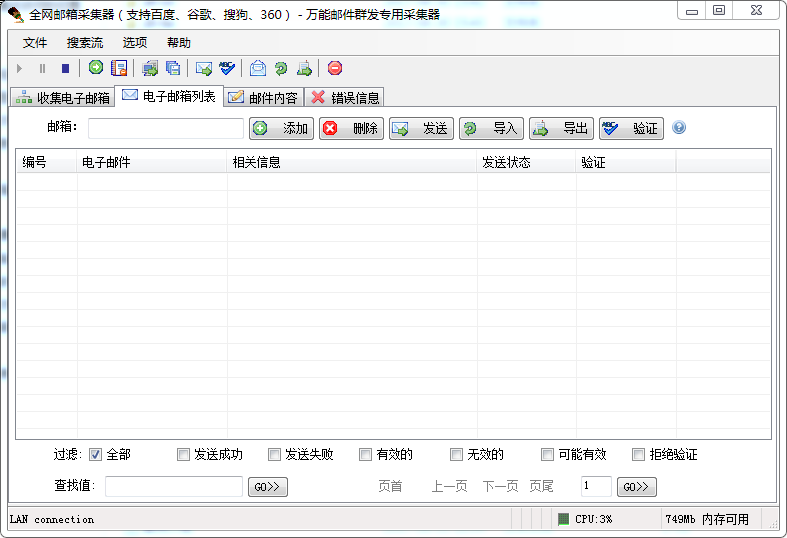Click the ABC checkmark verify toolbar icon

point(227,68)
